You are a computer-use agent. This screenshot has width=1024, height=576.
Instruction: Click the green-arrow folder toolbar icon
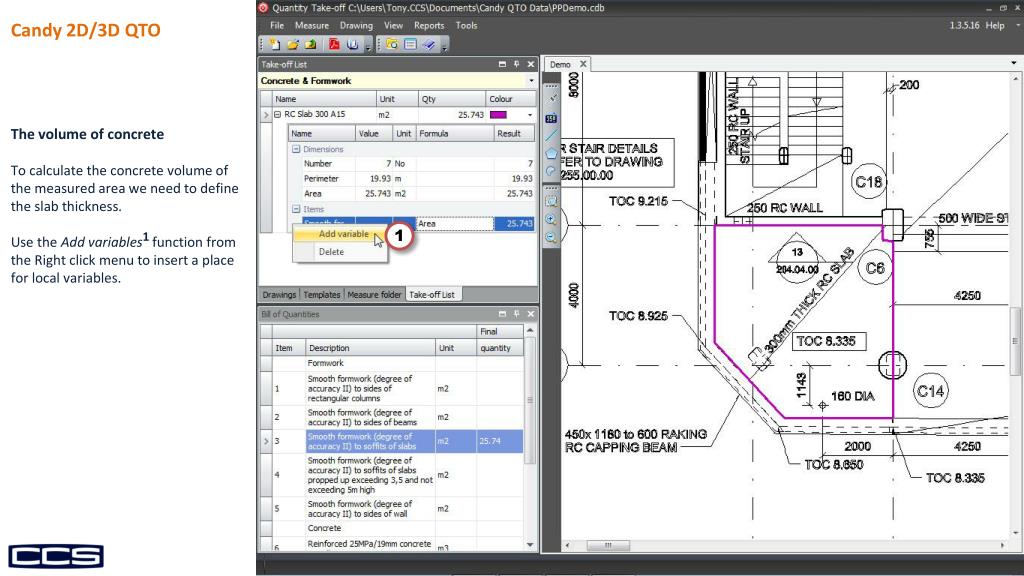(x=310, y=44)
